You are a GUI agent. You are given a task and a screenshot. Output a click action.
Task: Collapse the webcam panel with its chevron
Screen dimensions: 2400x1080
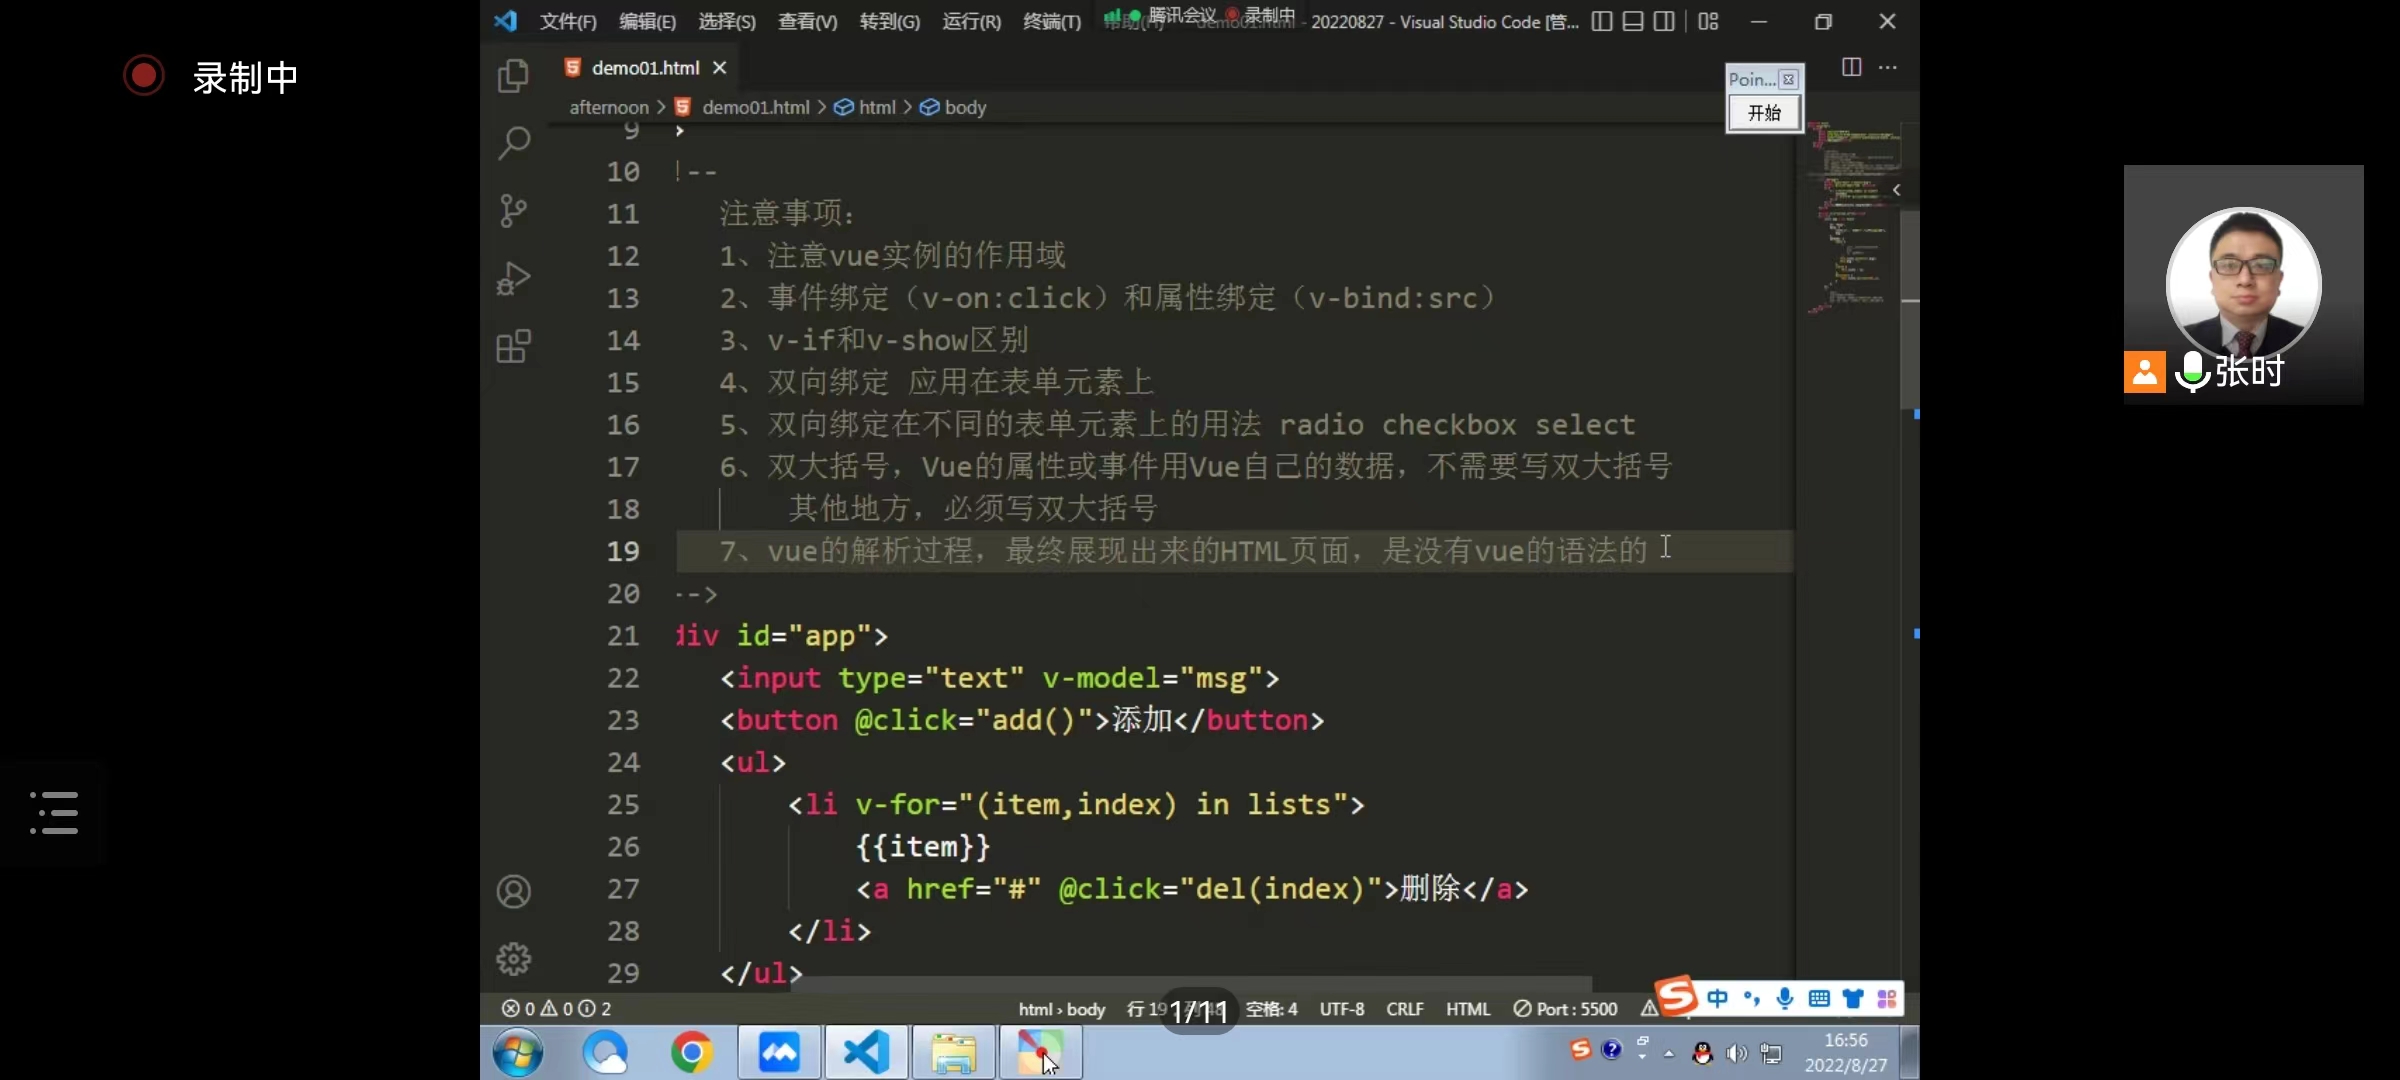1897,190
